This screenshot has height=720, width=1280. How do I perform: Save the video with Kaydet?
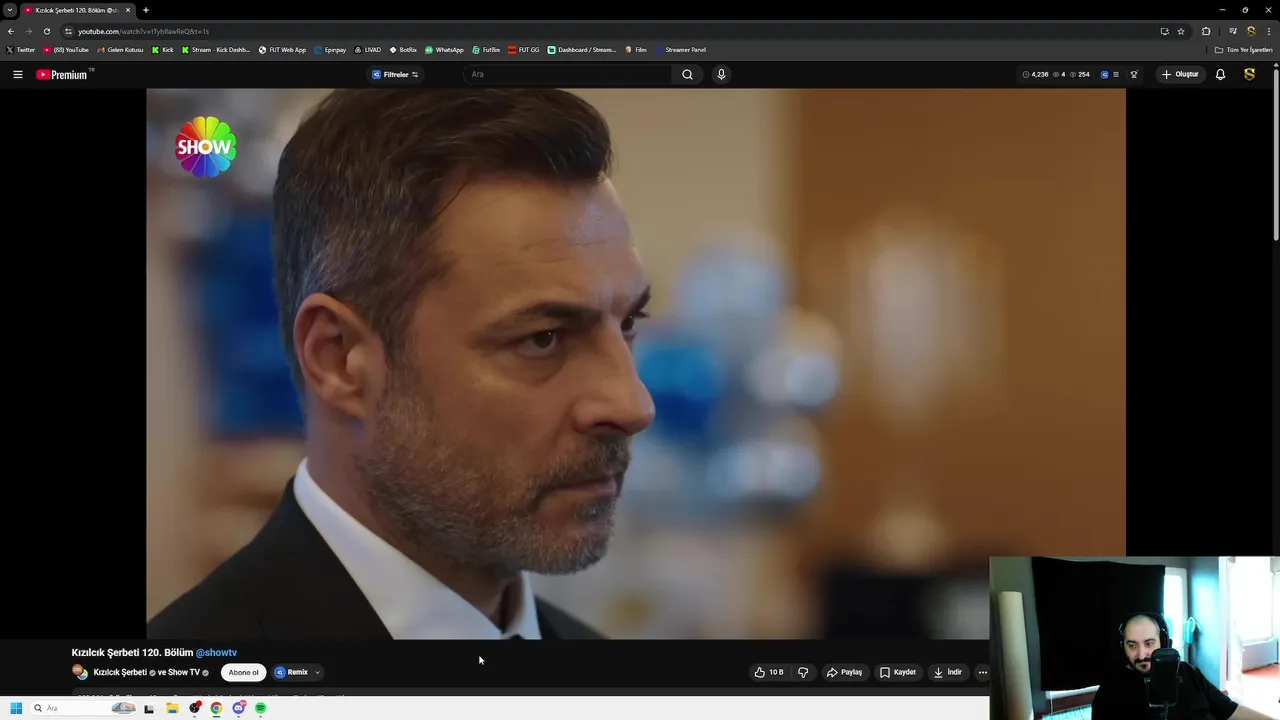click(x=897, y=672)
